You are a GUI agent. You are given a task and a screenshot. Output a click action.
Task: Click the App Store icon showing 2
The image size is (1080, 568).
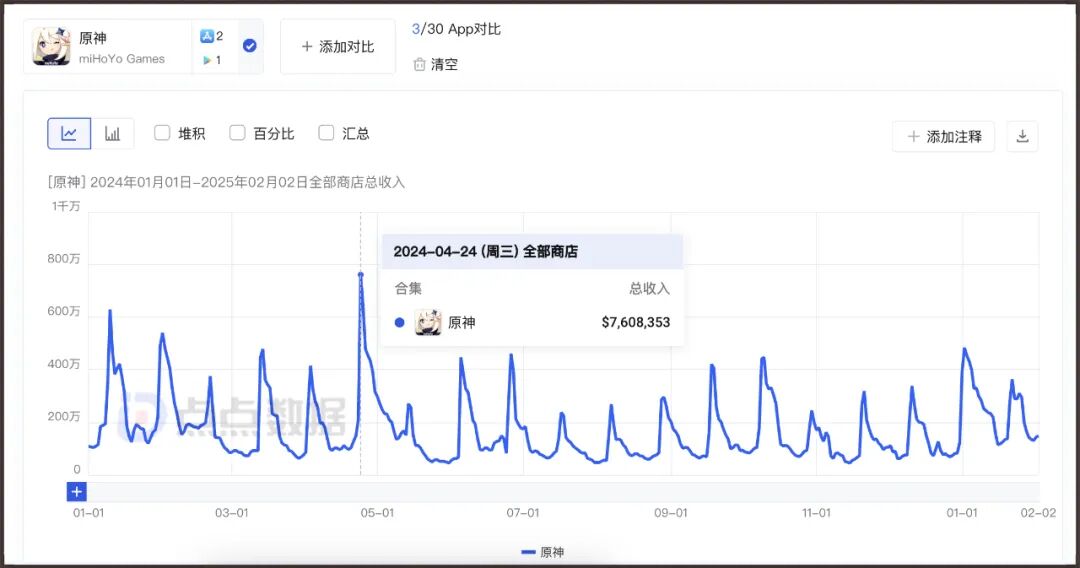207,36
